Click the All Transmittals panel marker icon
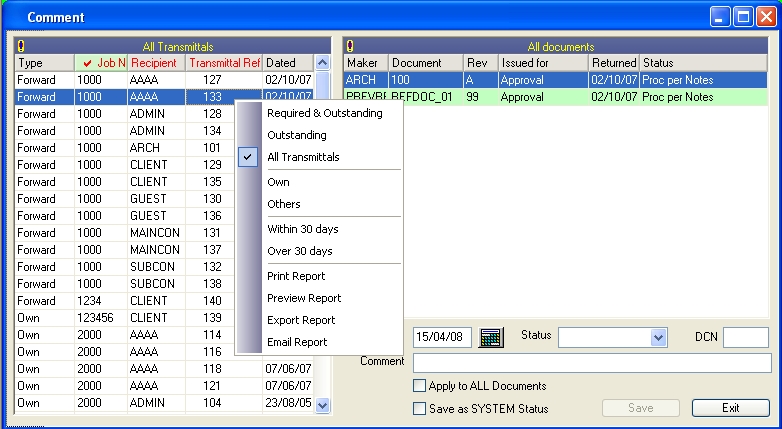 (x=20, y=46)
